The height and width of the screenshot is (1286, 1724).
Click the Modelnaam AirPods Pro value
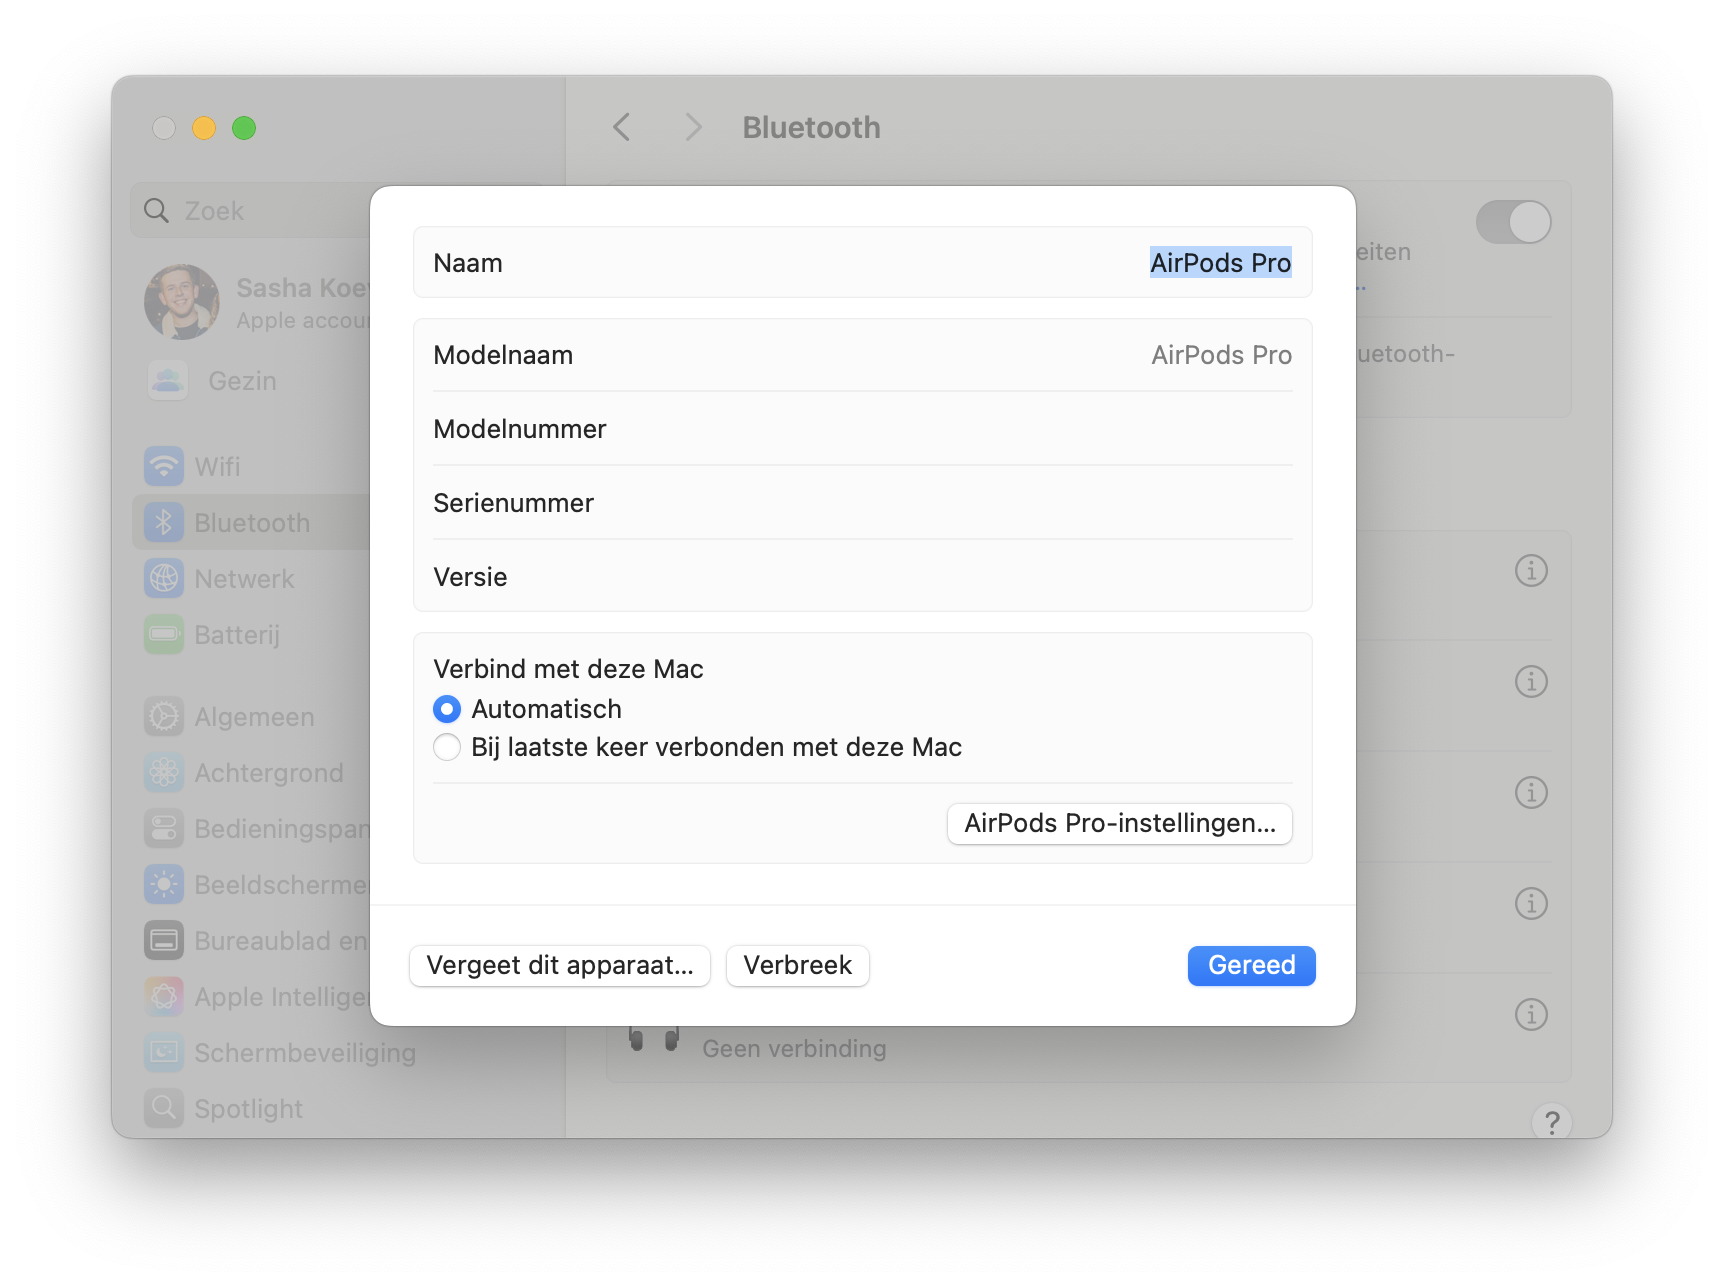pos(1222,355)
